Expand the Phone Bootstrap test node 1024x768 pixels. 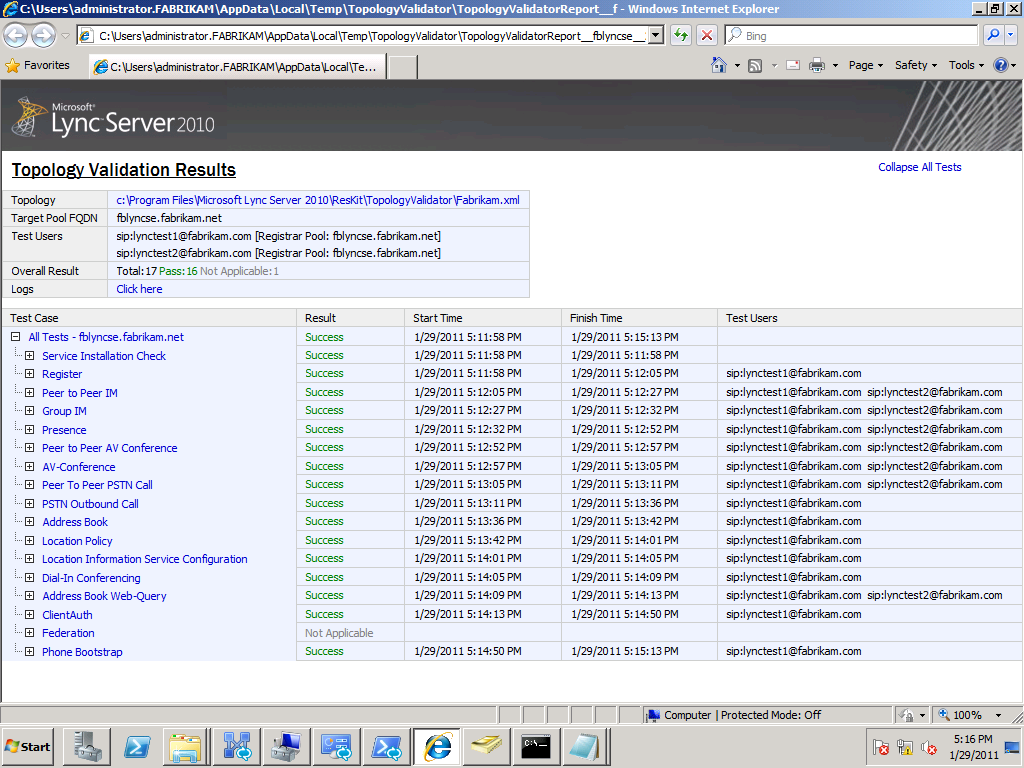tap(29, 652)
